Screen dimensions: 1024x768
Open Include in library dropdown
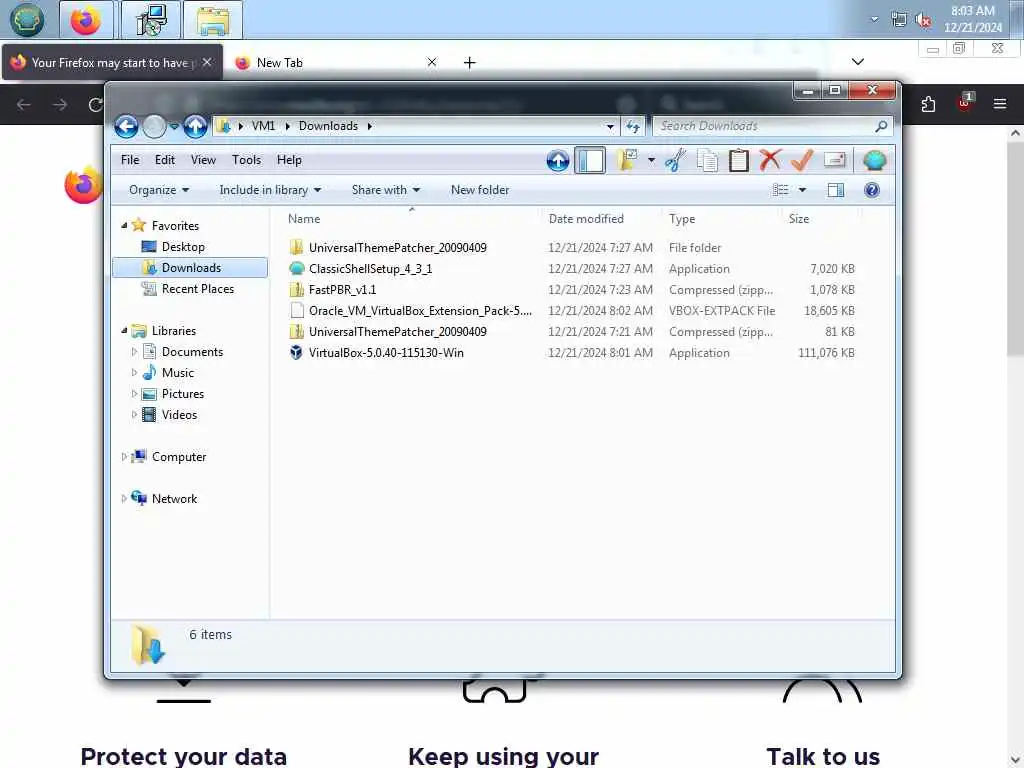click(270, 190)
